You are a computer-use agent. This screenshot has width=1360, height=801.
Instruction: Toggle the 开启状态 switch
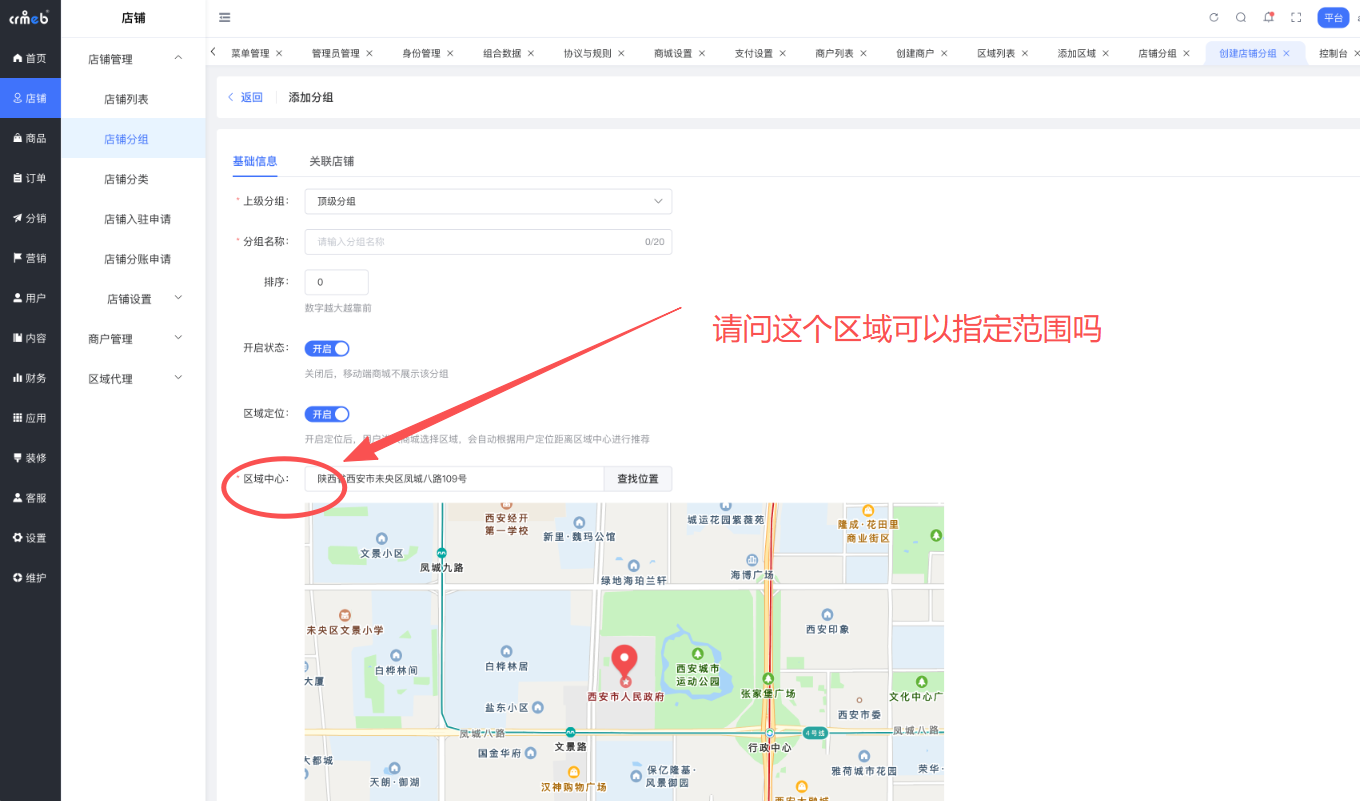coord(327,349)
